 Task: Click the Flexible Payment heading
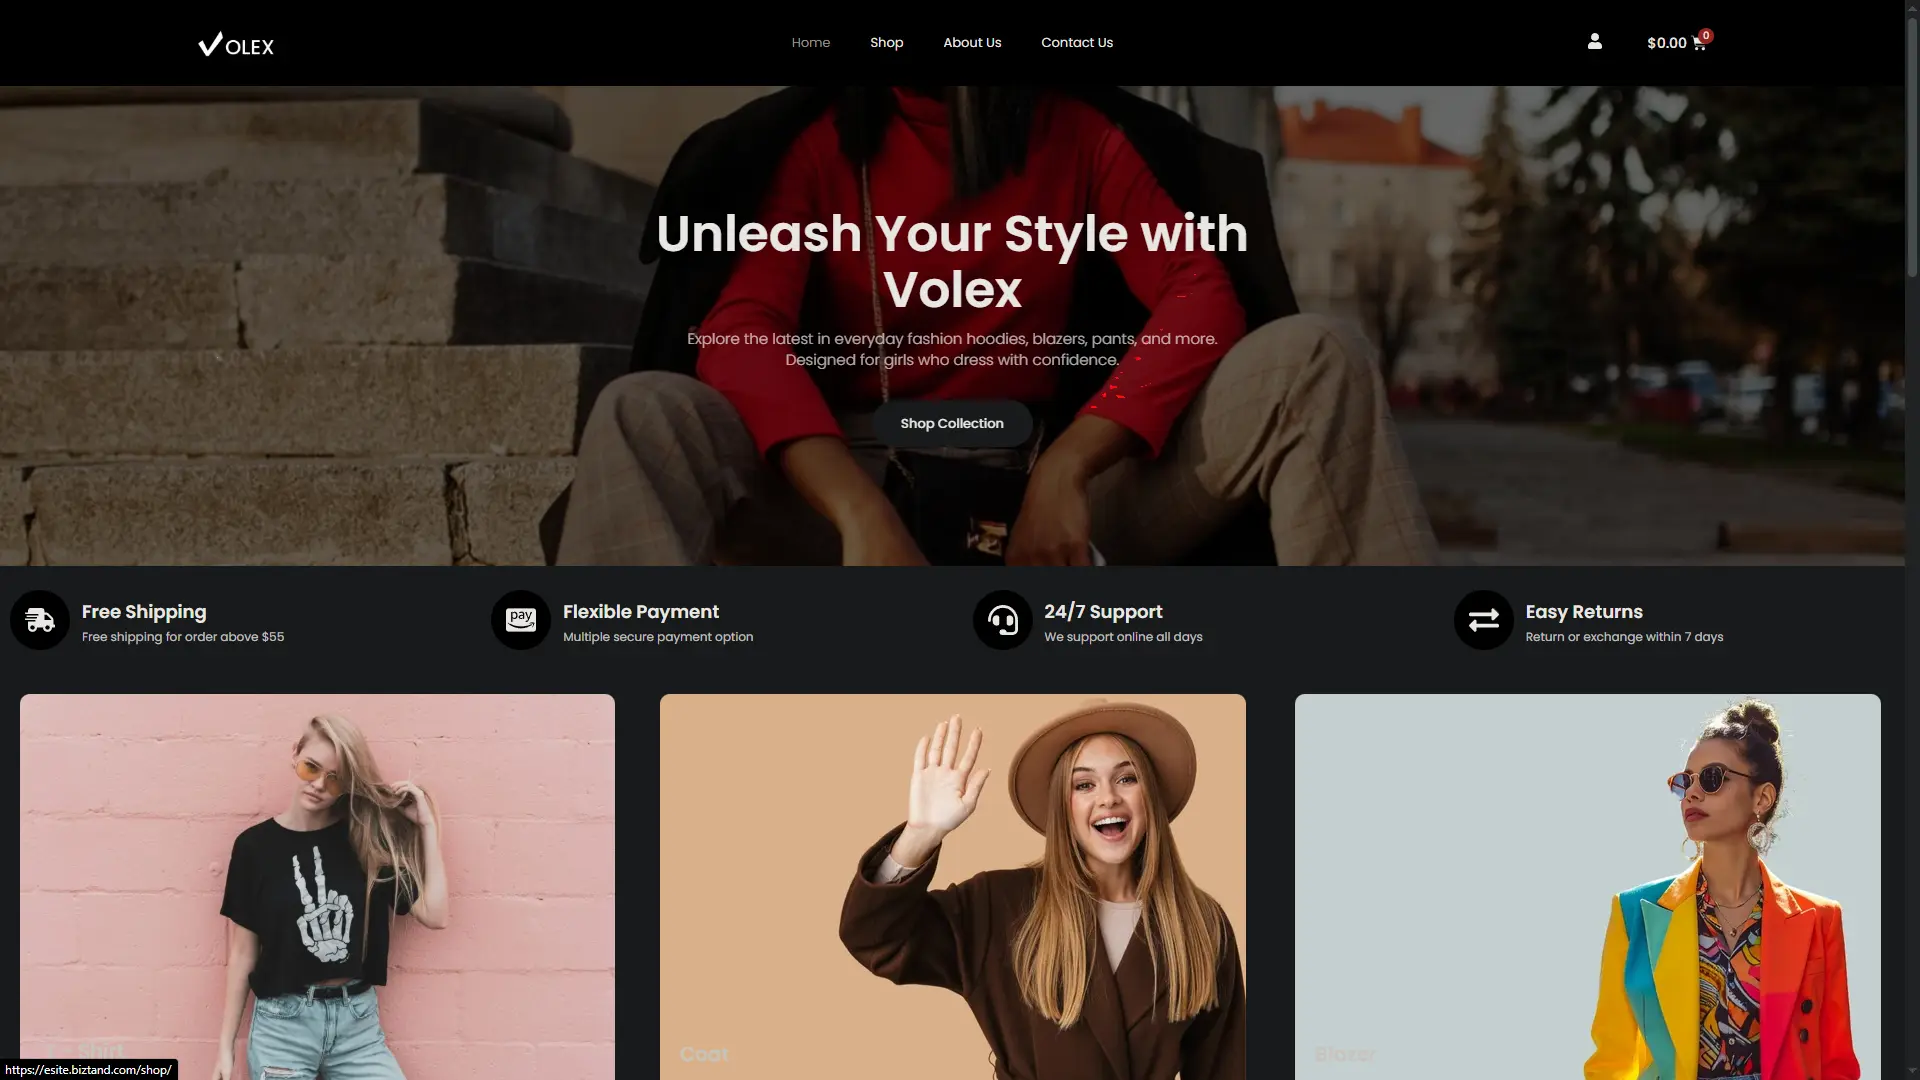pos(641,612)
